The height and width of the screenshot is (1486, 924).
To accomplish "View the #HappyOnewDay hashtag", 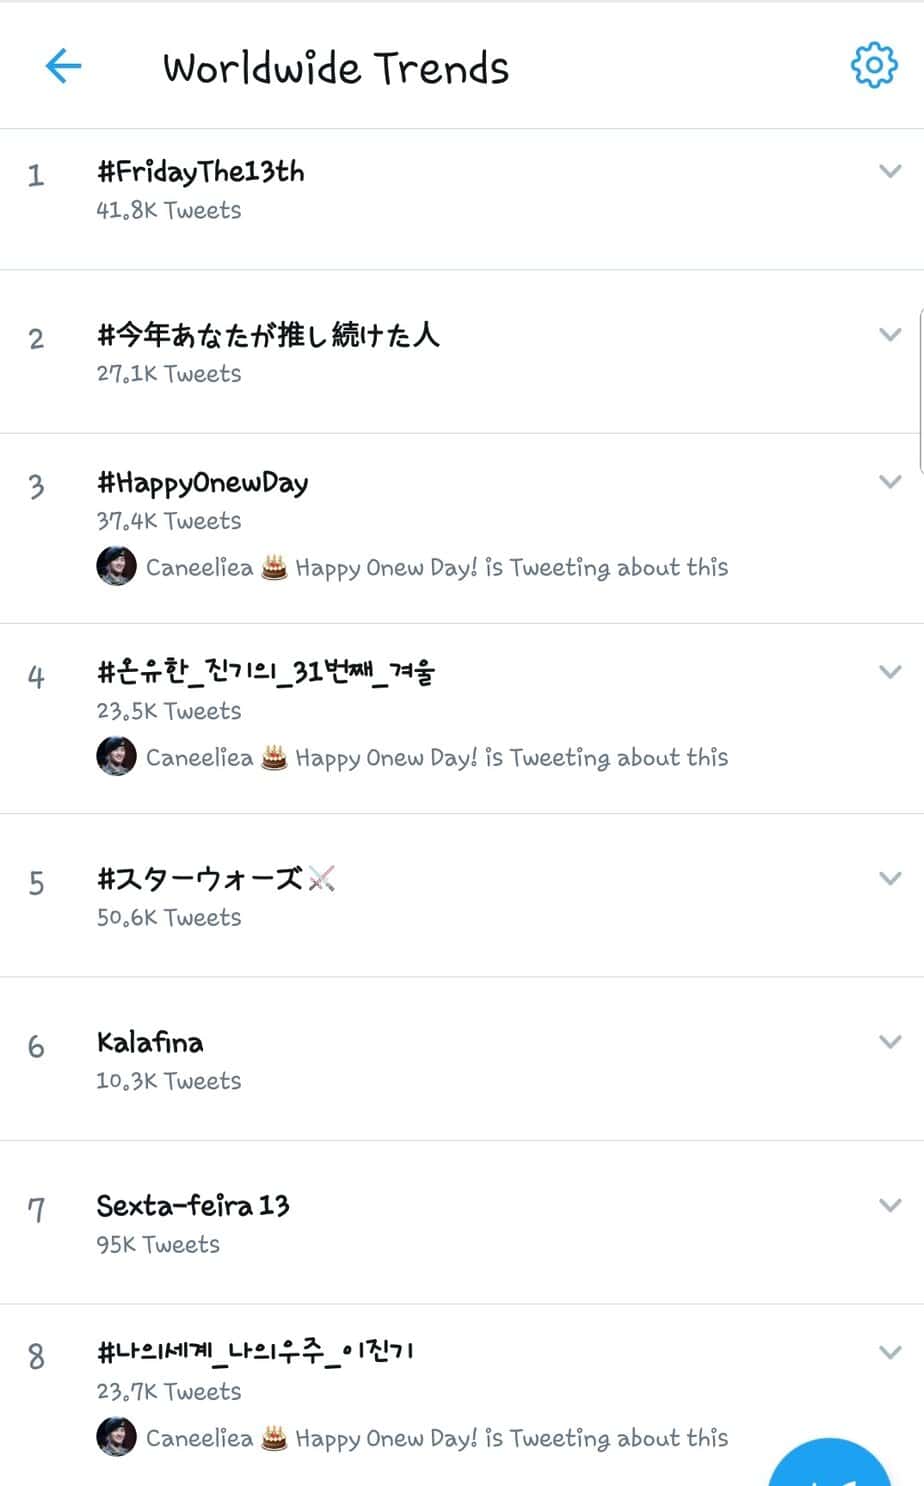I will point(203,483).
